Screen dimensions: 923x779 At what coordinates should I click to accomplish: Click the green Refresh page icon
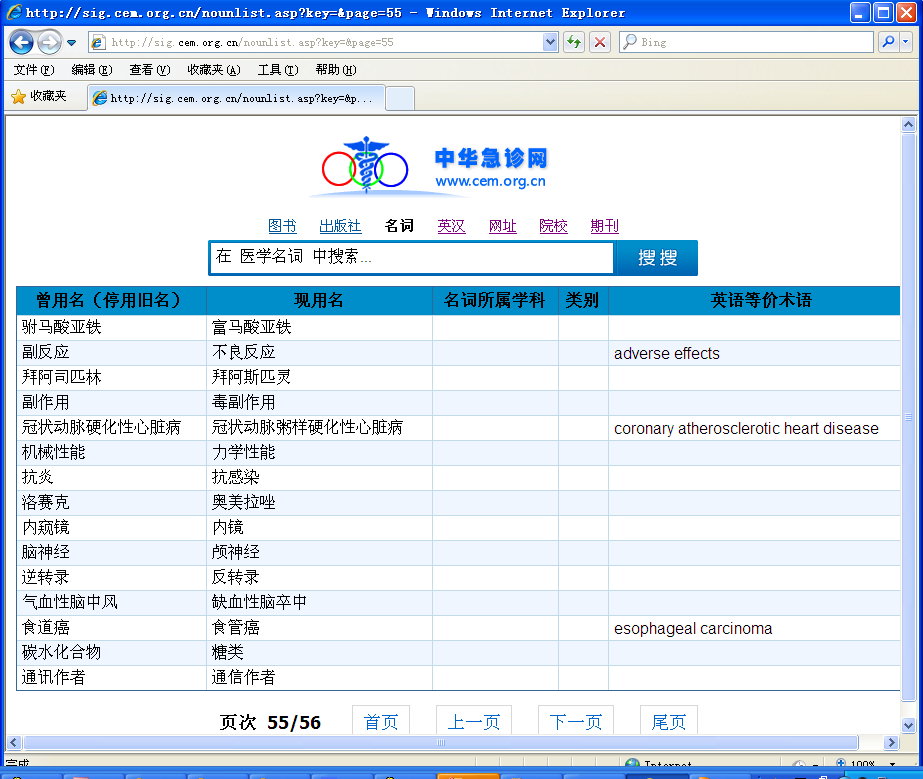click(574, 42)
